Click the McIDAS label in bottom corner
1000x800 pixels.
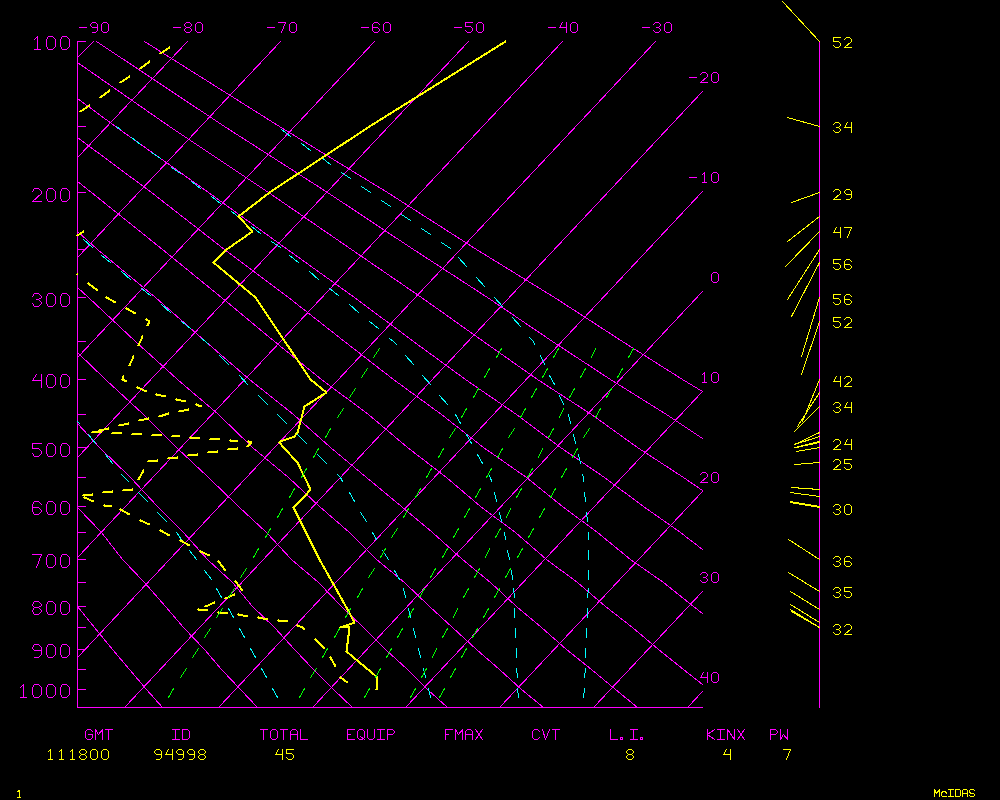(x=954, y=793)
